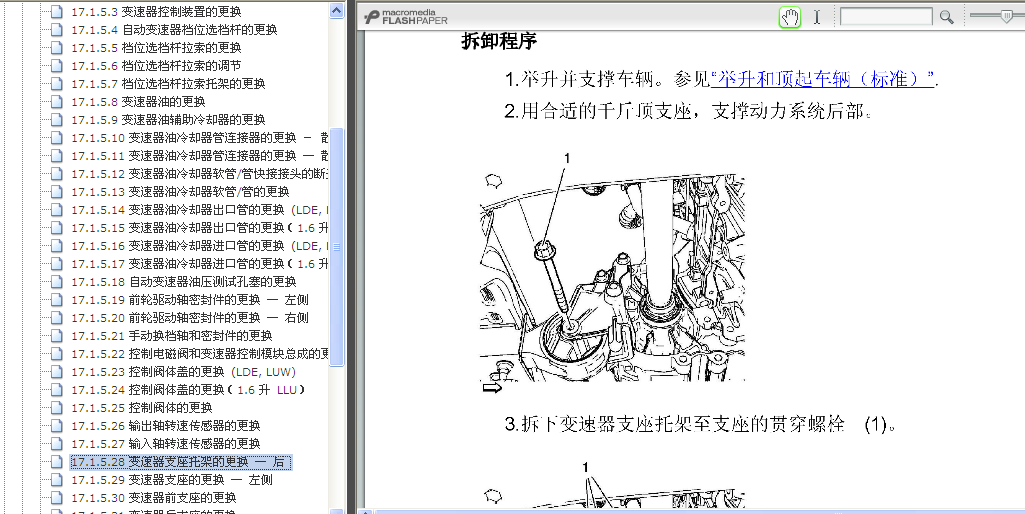Open the 举升和顶起车辆（标准） link
The width and height of the screenshot is (1025, 514).
822,79
